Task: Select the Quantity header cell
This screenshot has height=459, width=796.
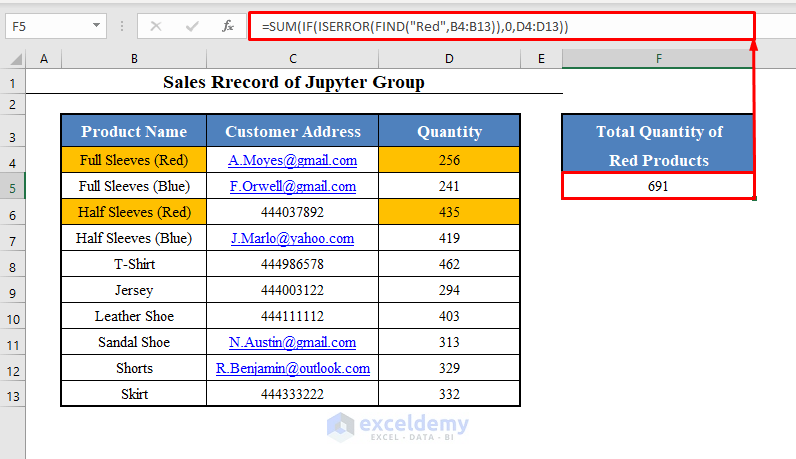Action: tap(449, 131)
